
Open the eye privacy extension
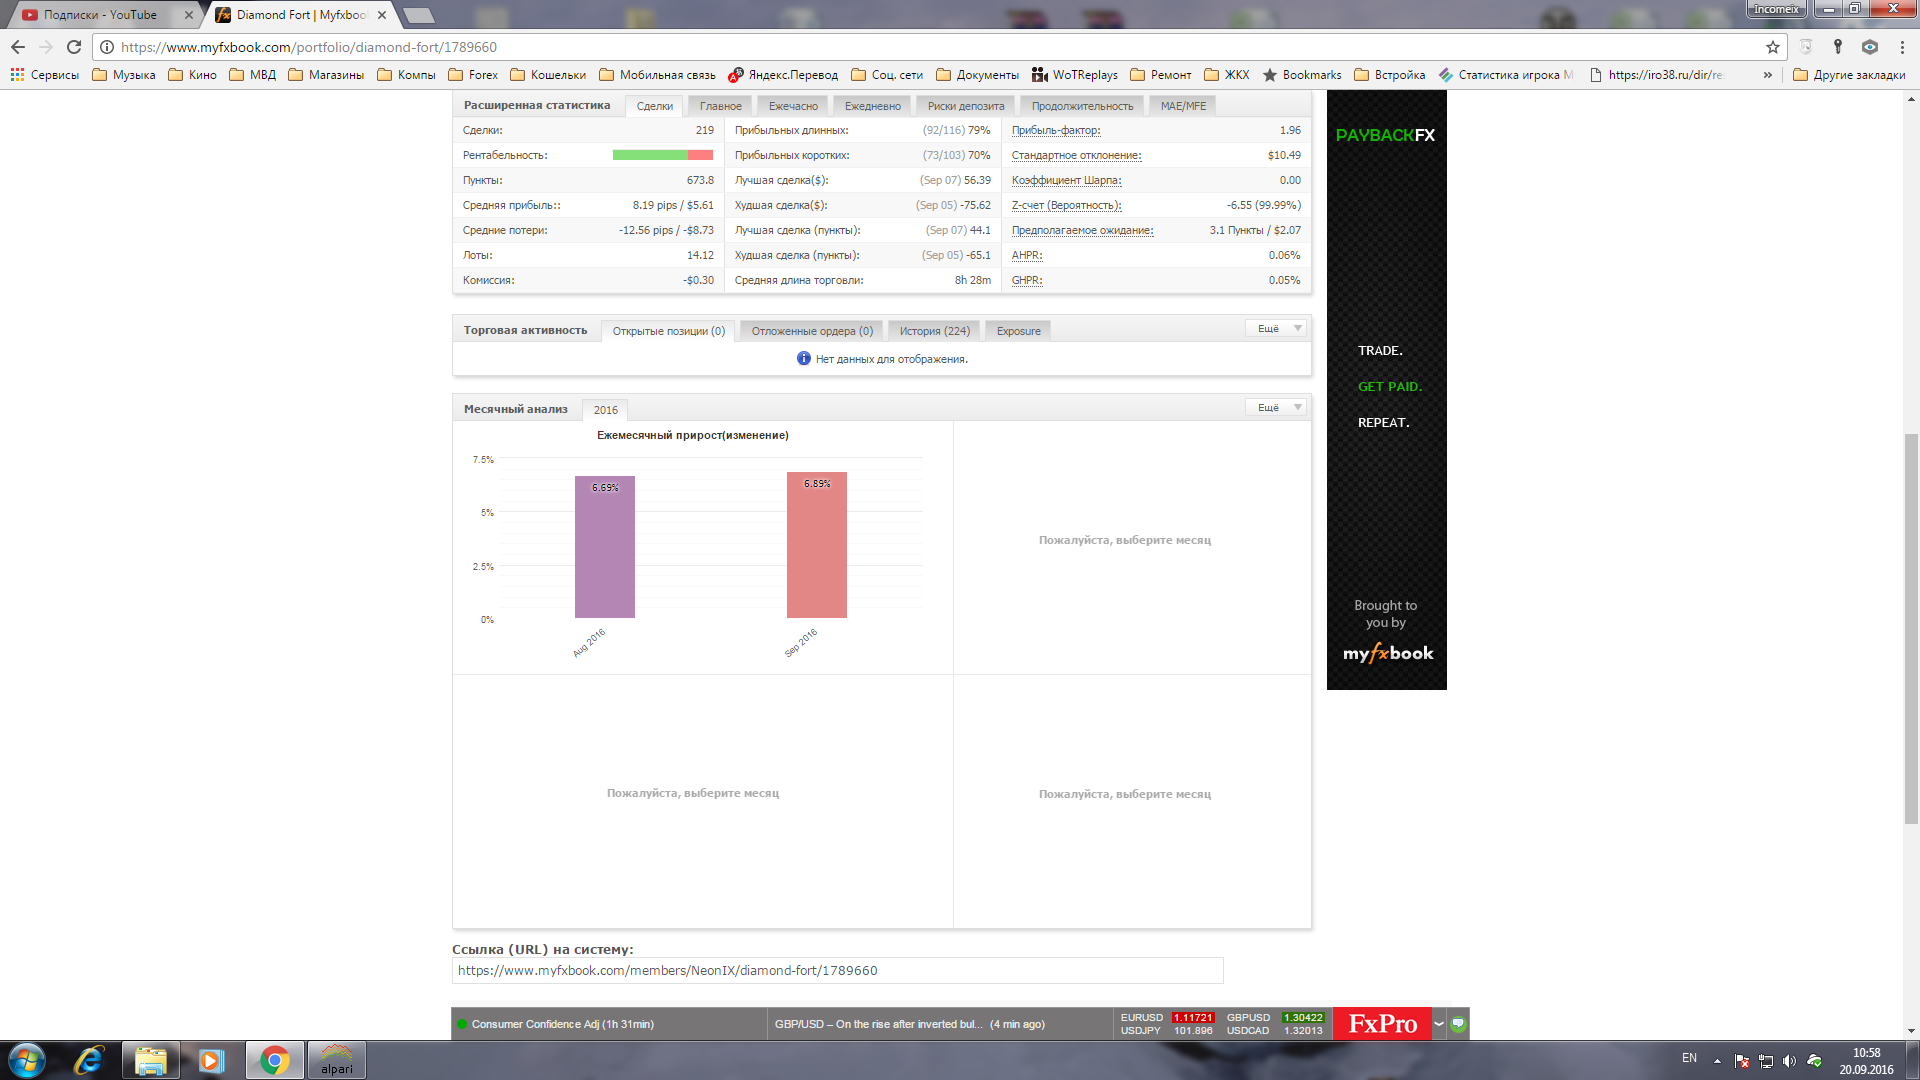(1870, 47)
